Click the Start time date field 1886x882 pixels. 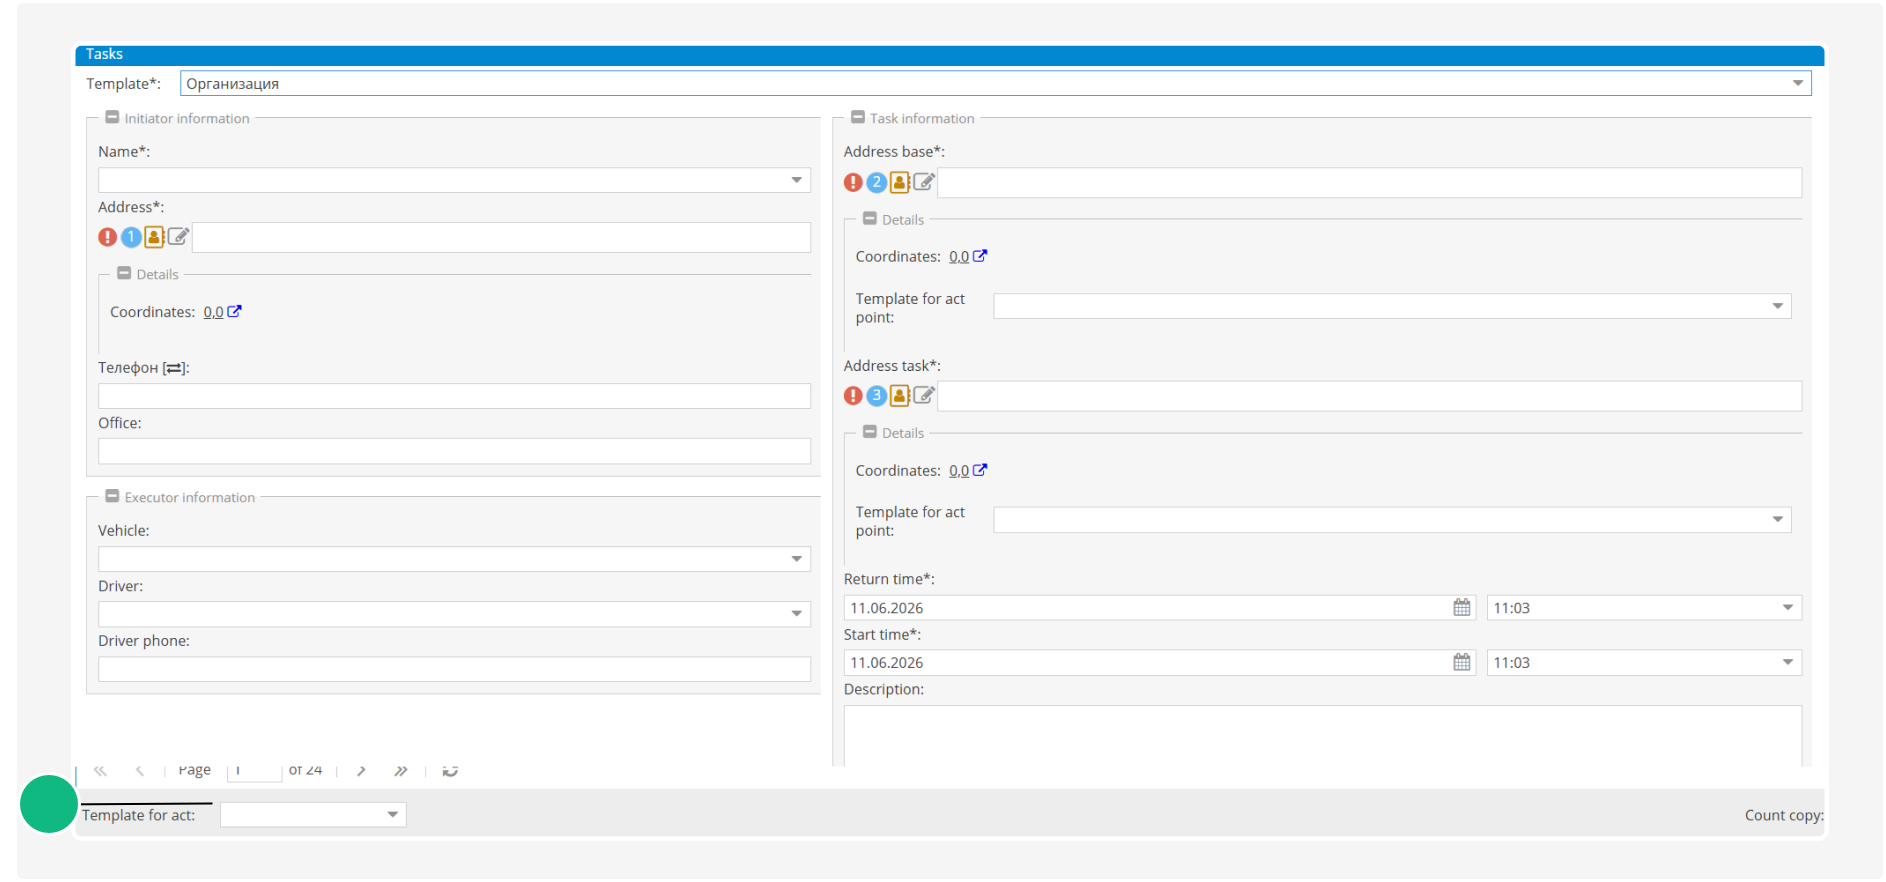[x=1147, y=663]
